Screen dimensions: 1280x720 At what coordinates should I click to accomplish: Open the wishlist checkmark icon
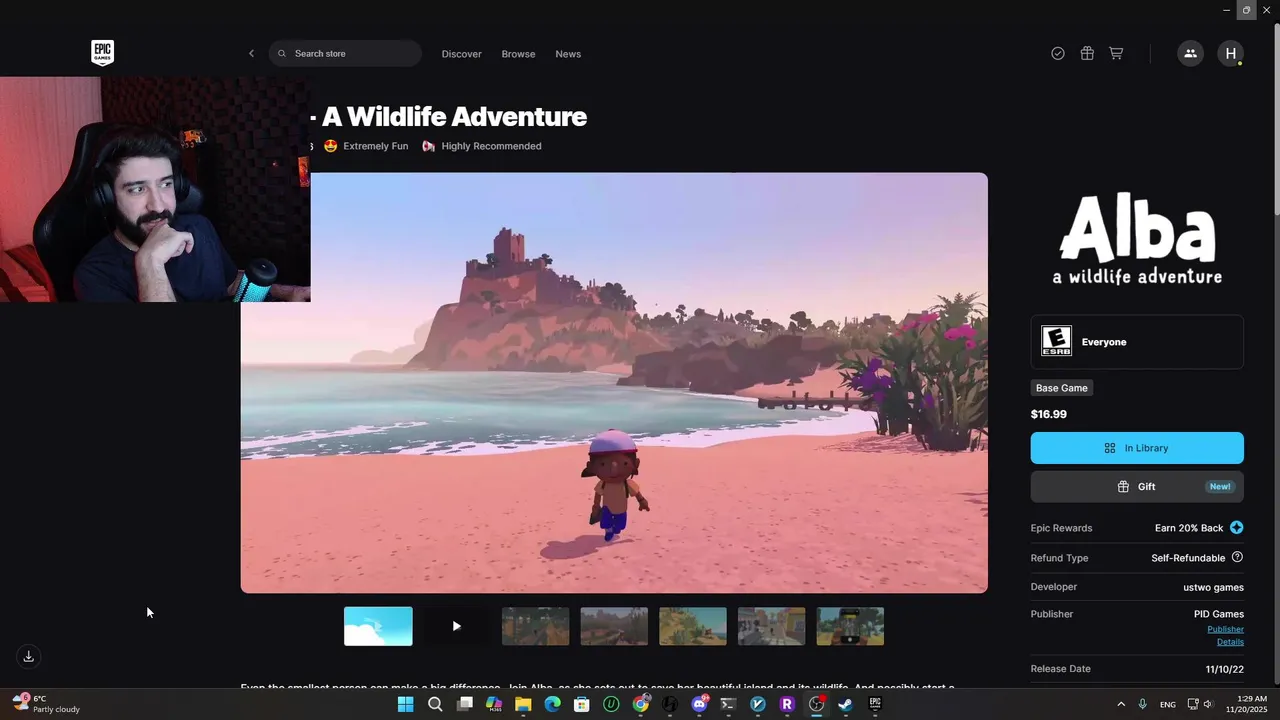tap(1058, 54)
